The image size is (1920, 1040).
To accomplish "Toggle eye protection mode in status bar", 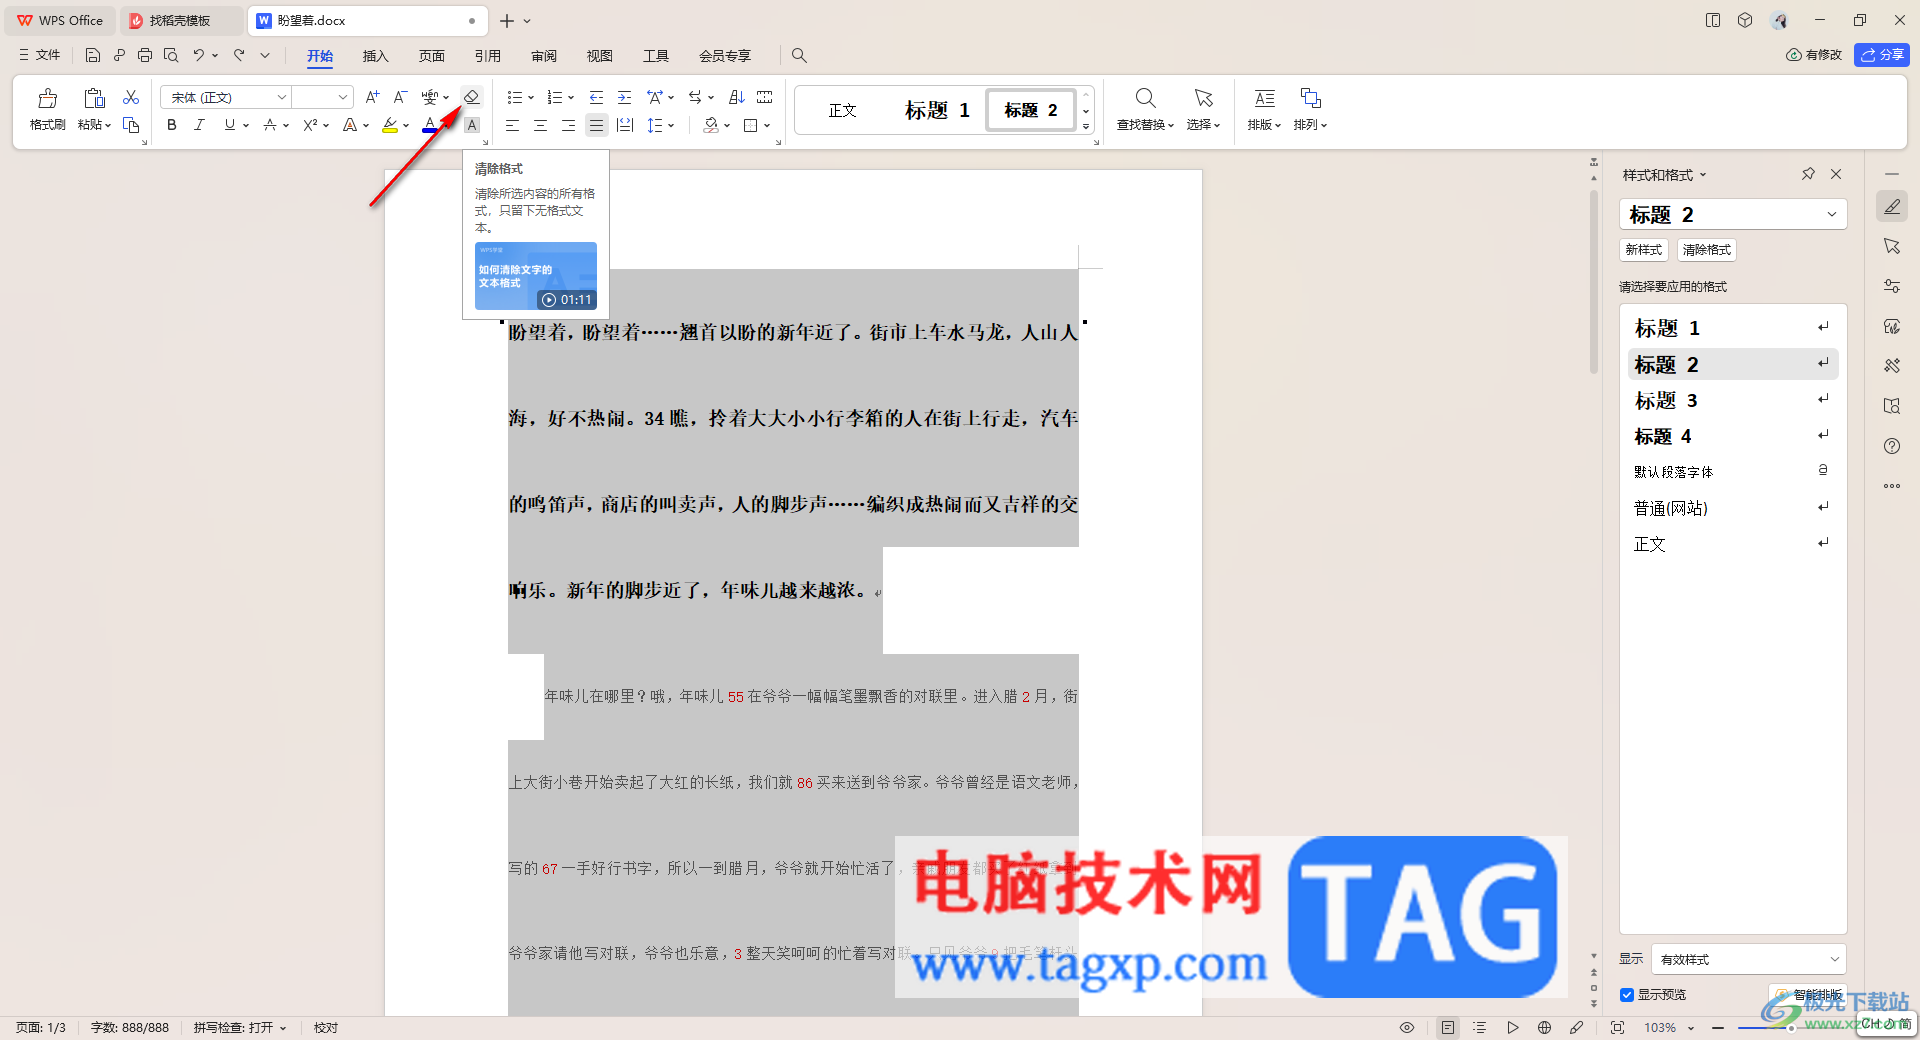I will 1407,1027.
